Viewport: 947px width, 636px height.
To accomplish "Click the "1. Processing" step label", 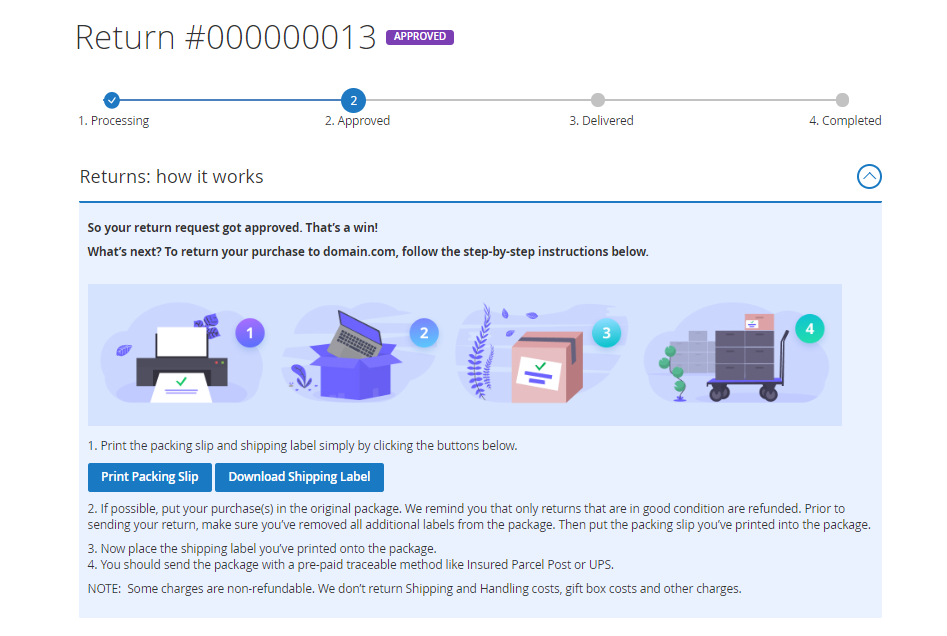I will point(114,121).
